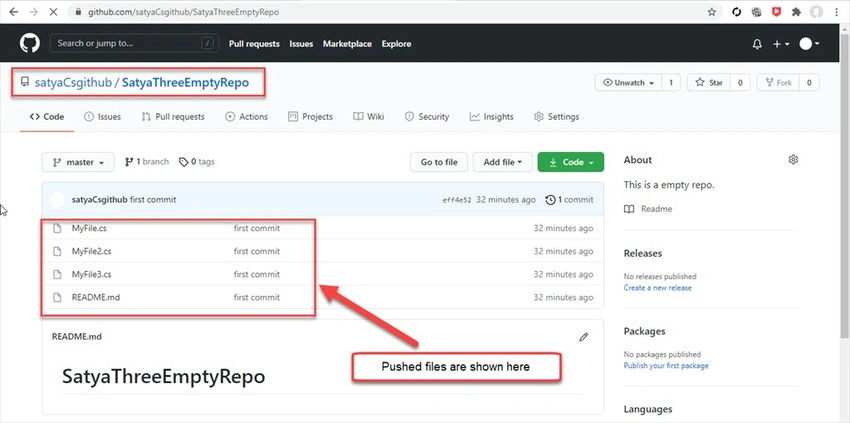
Task: Click the Go to file button
Action: pyautogui.click(x=439, y=162)
